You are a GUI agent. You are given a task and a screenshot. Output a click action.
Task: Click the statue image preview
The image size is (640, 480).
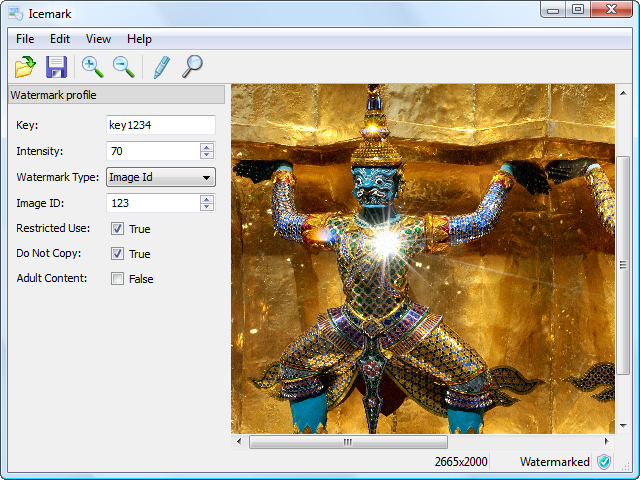coord(423,259)
